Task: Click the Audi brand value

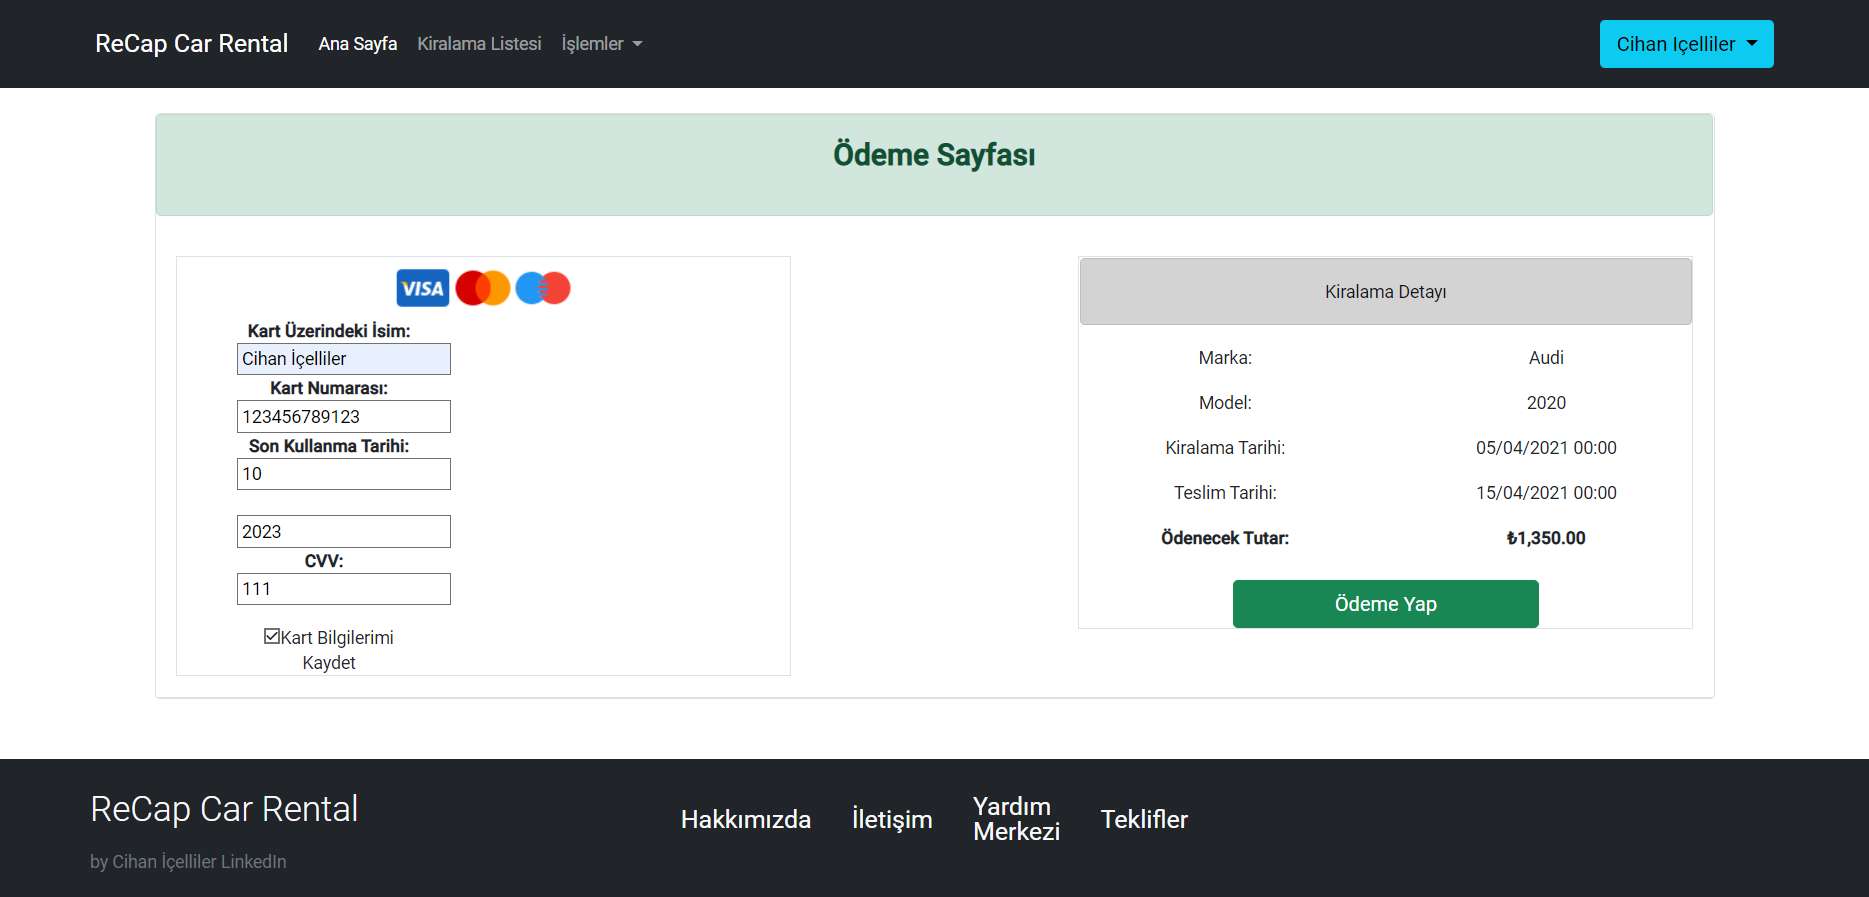Action: click(x=1546, y=358)
